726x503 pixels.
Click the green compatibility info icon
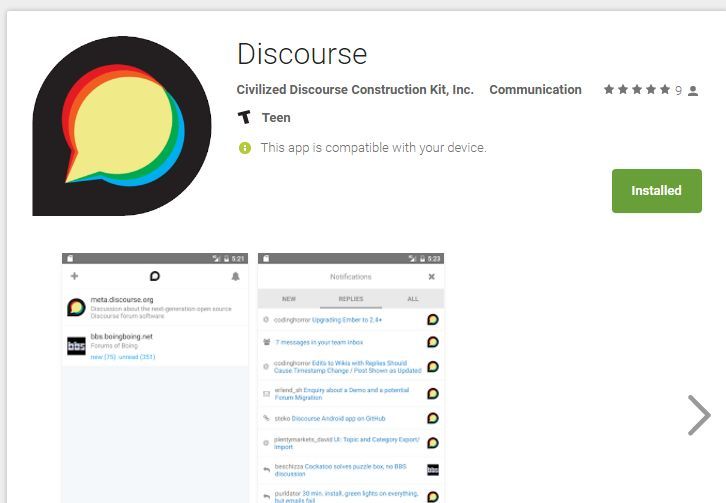[244, 148]
